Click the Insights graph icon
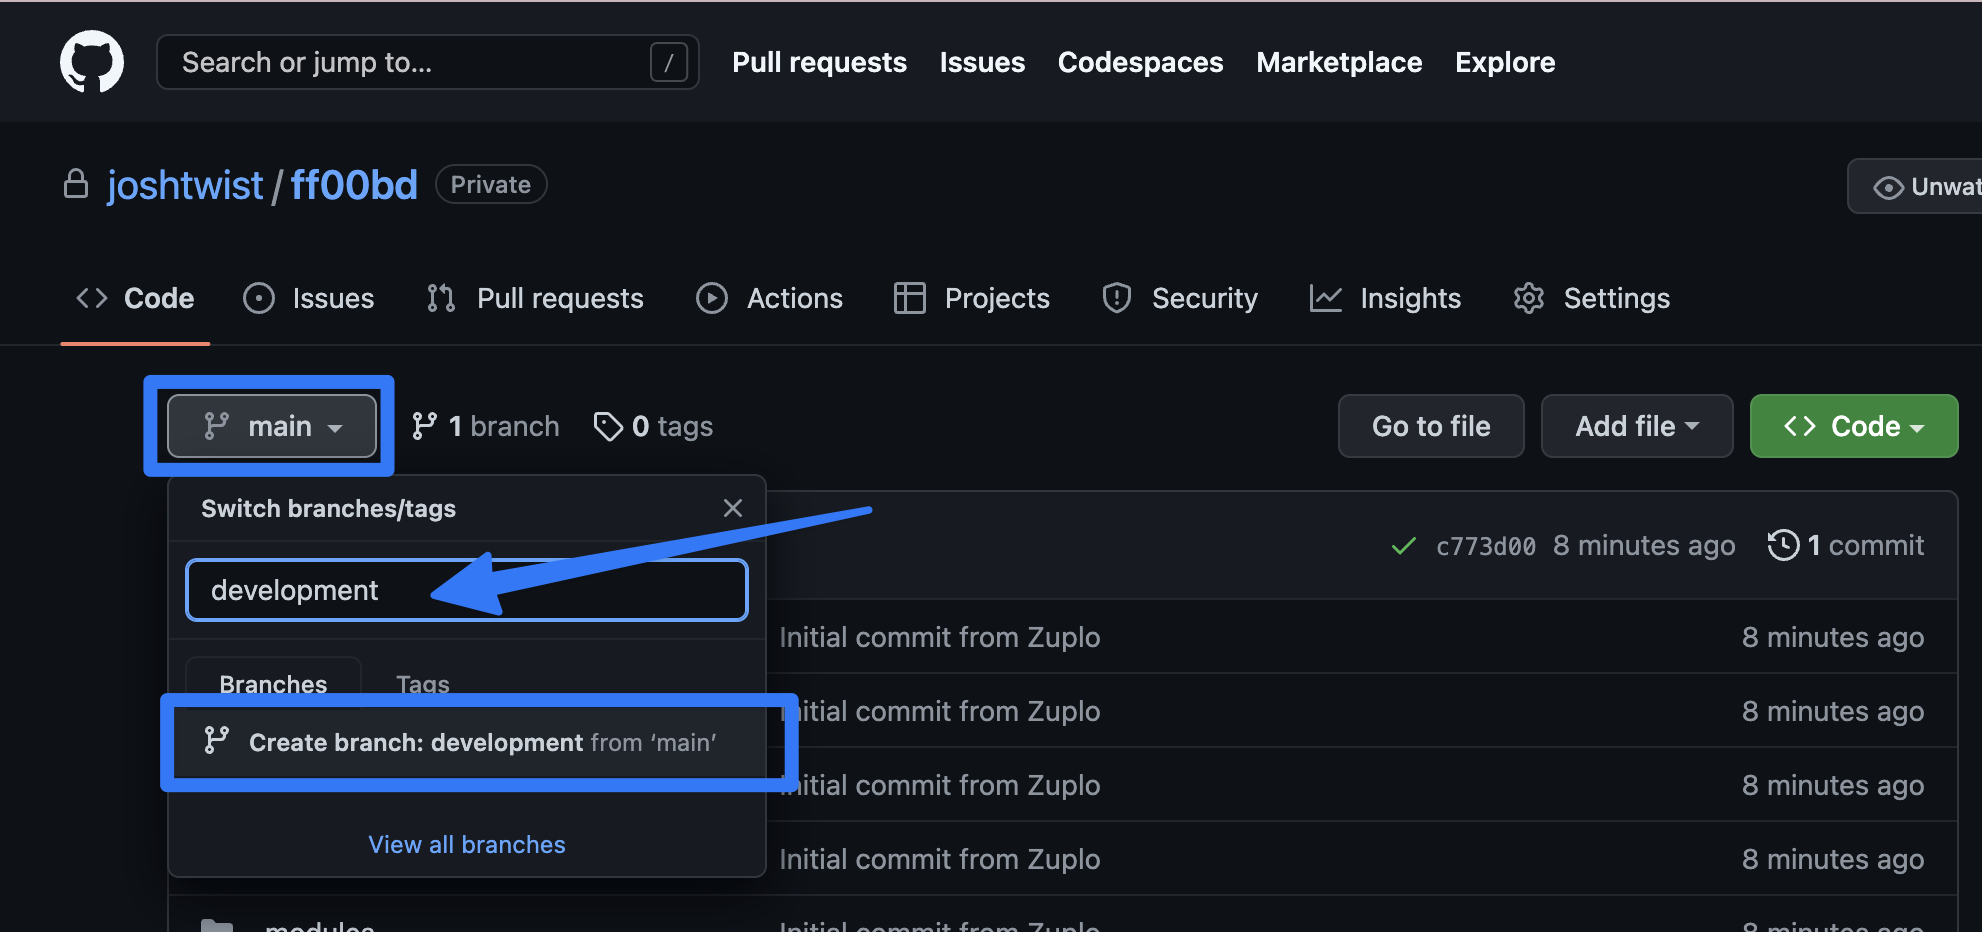 click(1326, 298)
